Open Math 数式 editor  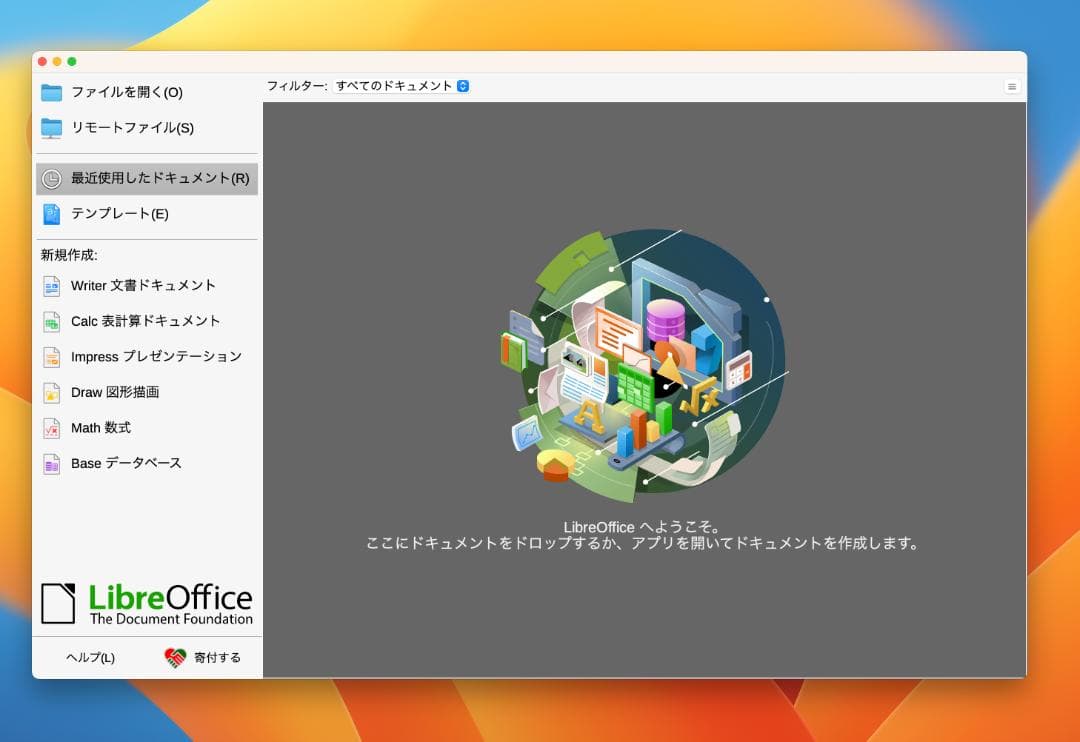click(103, 428)
